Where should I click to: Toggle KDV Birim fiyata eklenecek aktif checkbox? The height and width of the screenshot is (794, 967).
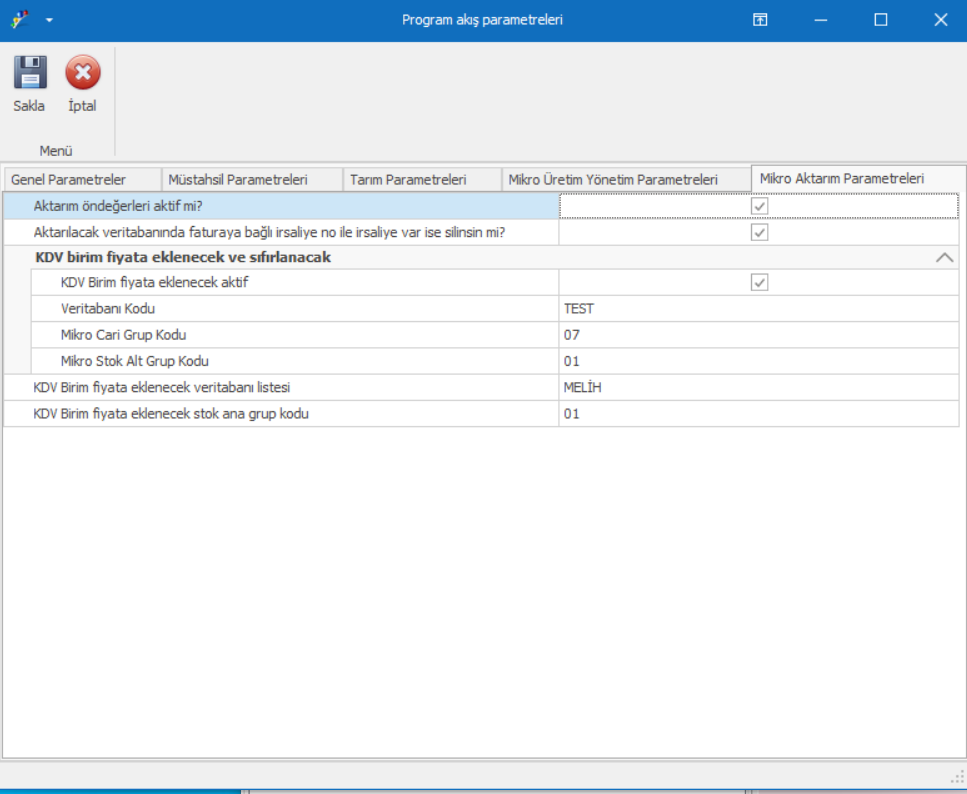(759, 283)
